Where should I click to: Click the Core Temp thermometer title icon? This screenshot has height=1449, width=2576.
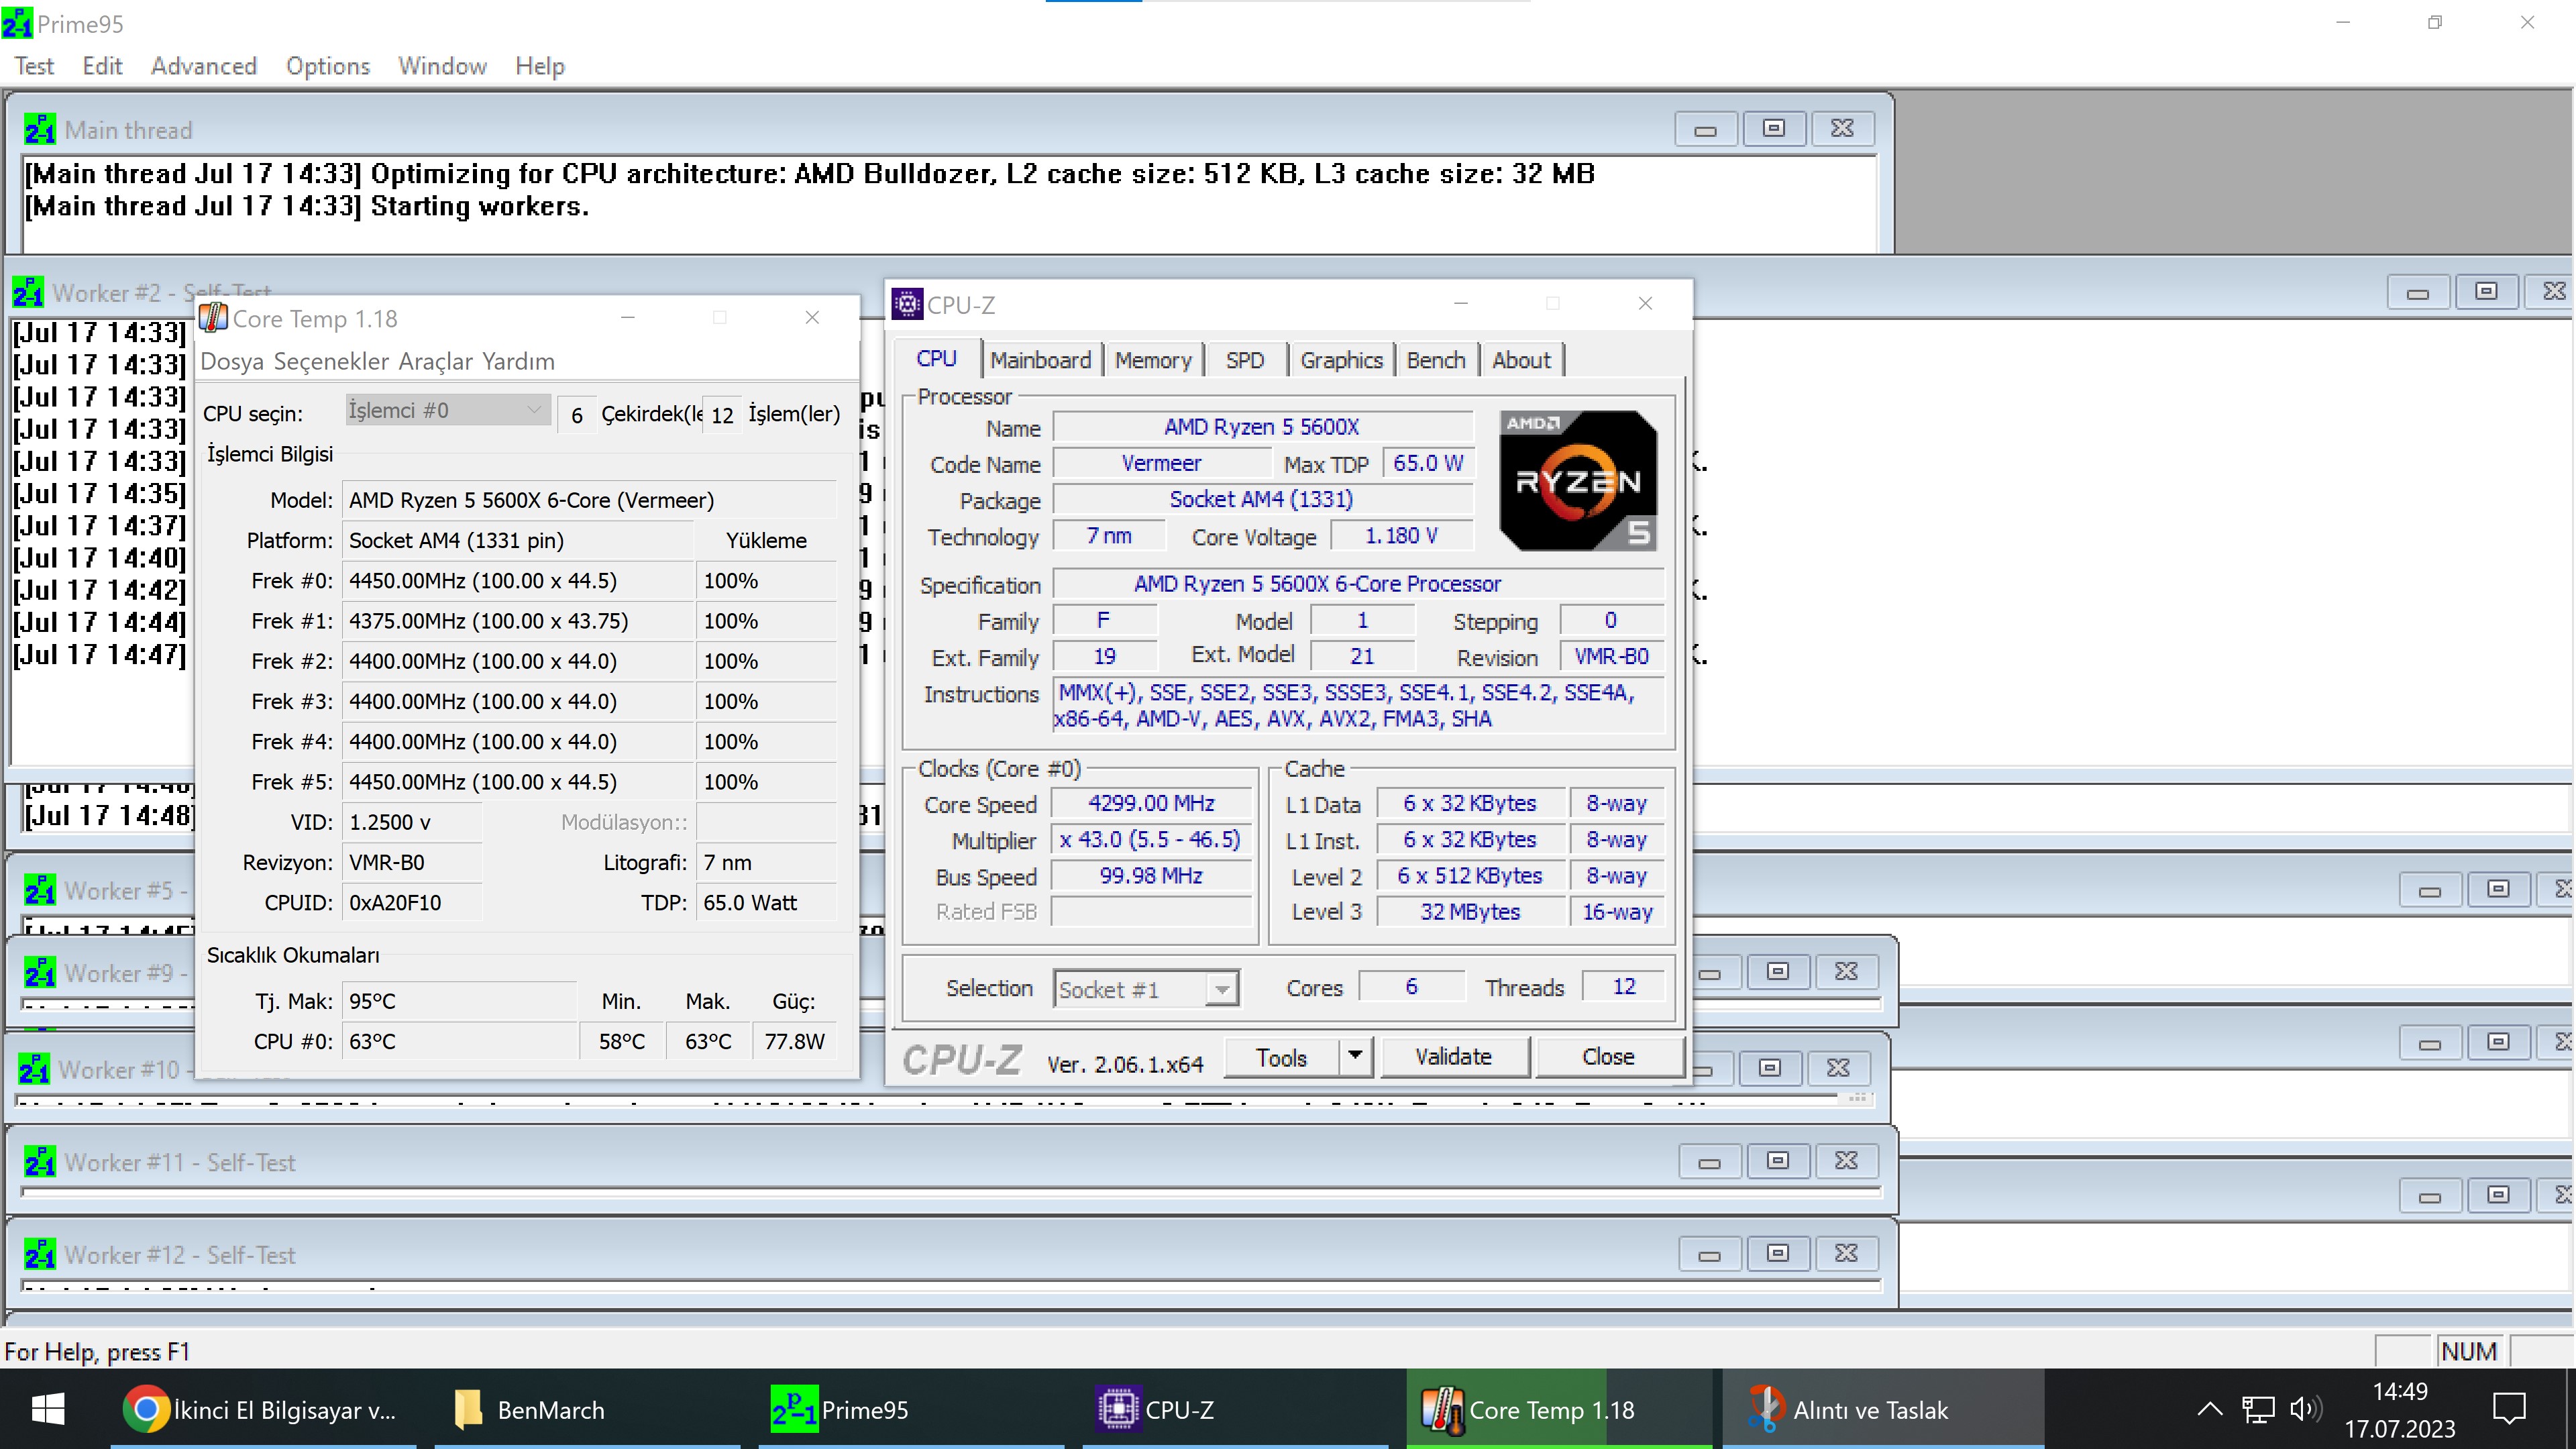coord(213,318)
